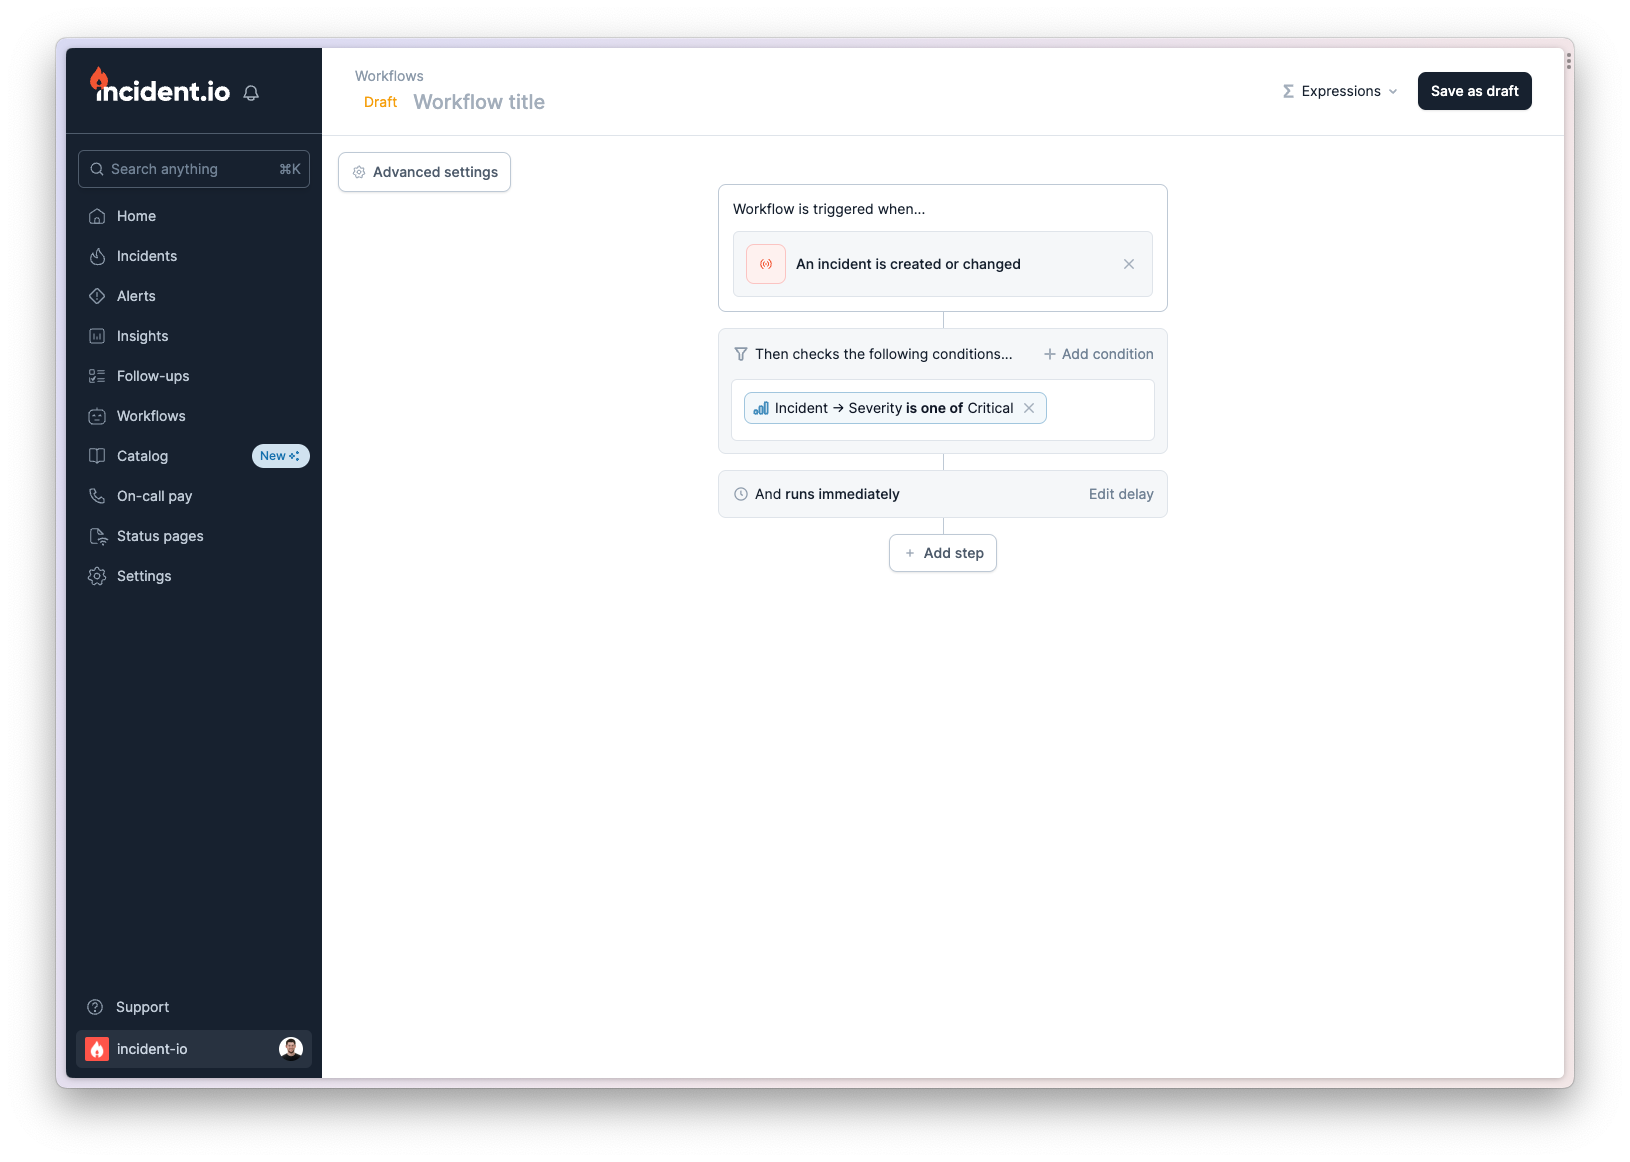Click the Workflows breadcrumb link
The height and width of the screenshot is (1162, 1630).
(x=389, y=76)
